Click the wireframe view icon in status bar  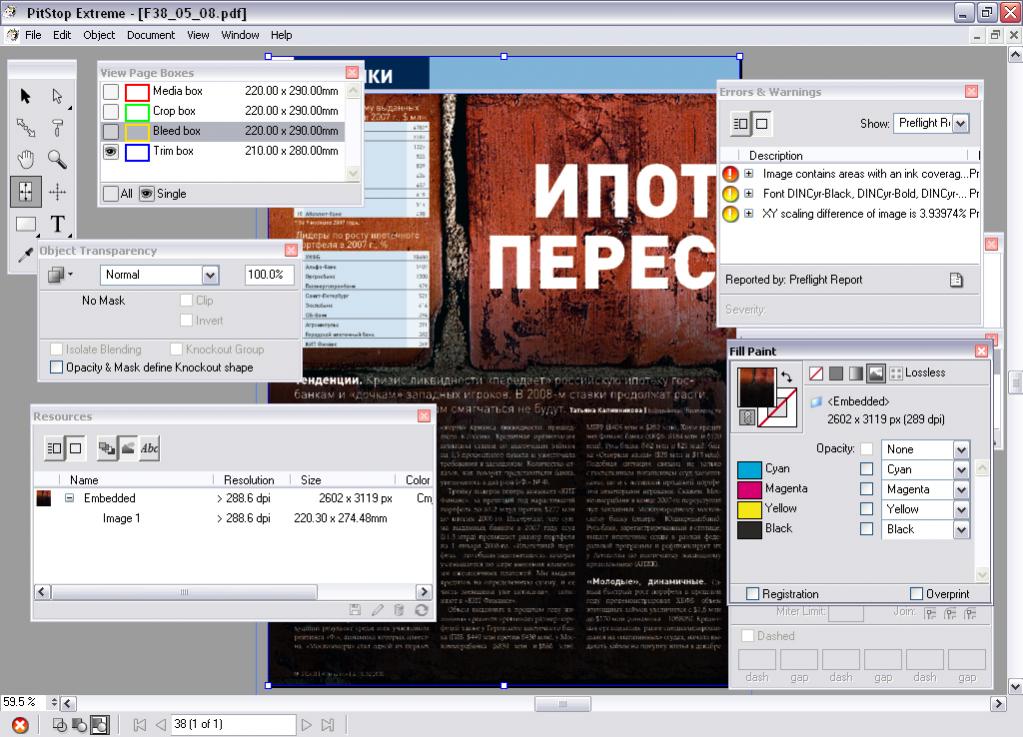point(59,725)
